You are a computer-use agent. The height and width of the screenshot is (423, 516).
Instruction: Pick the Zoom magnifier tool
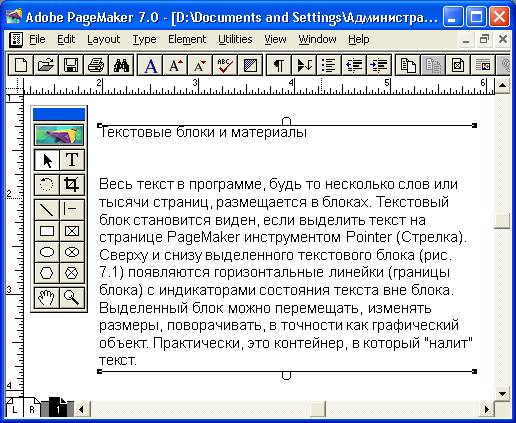[72, 297]
